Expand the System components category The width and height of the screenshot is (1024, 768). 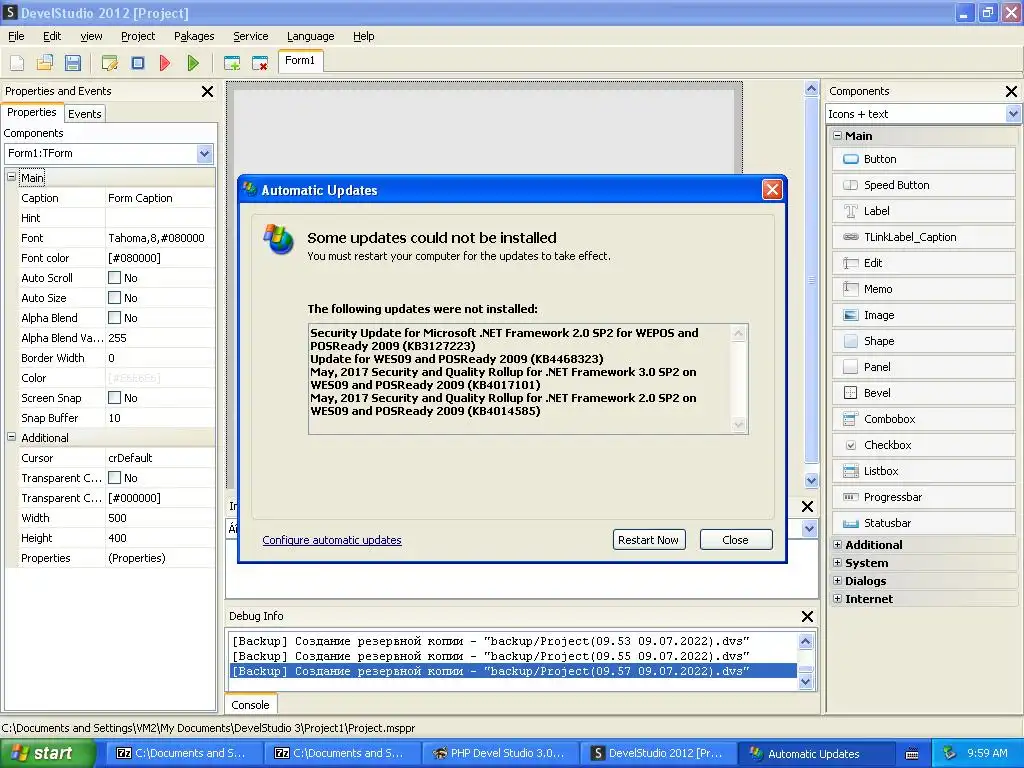click(x=837, y=562)
